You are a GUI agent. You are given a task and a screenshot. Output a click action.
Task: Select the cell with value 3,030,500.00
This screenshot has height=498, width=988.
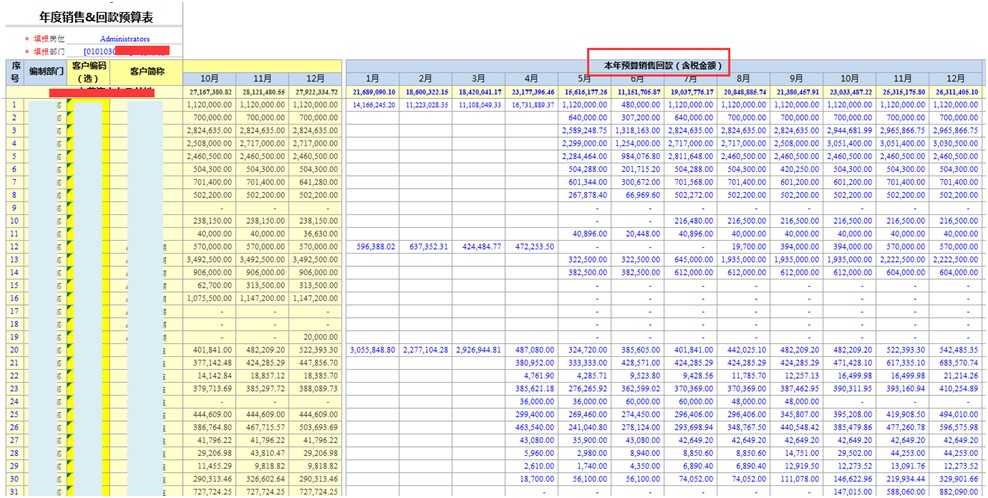955,144
